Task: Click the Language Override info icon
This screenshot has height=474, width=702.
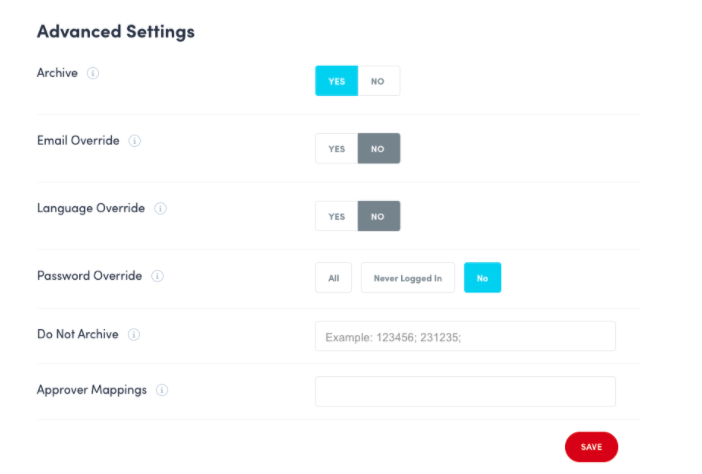Action: [160, 209]
